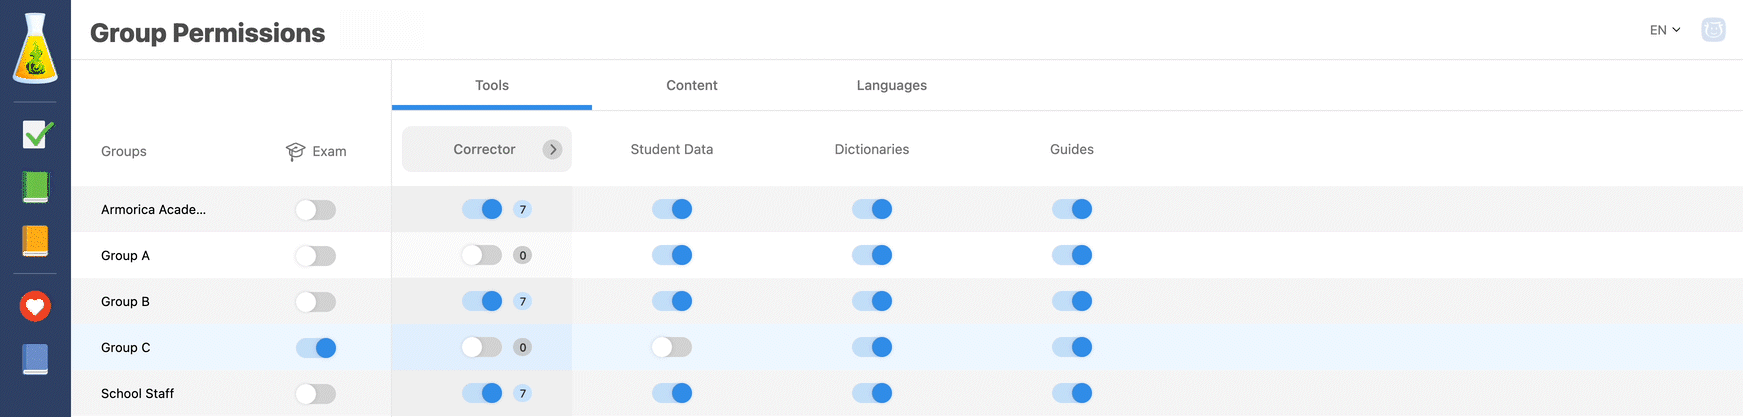Image resolution: width=1743 pixels, height=417 pixels.
Task: Switch to the Languages tab
Action: click(892, 85)
